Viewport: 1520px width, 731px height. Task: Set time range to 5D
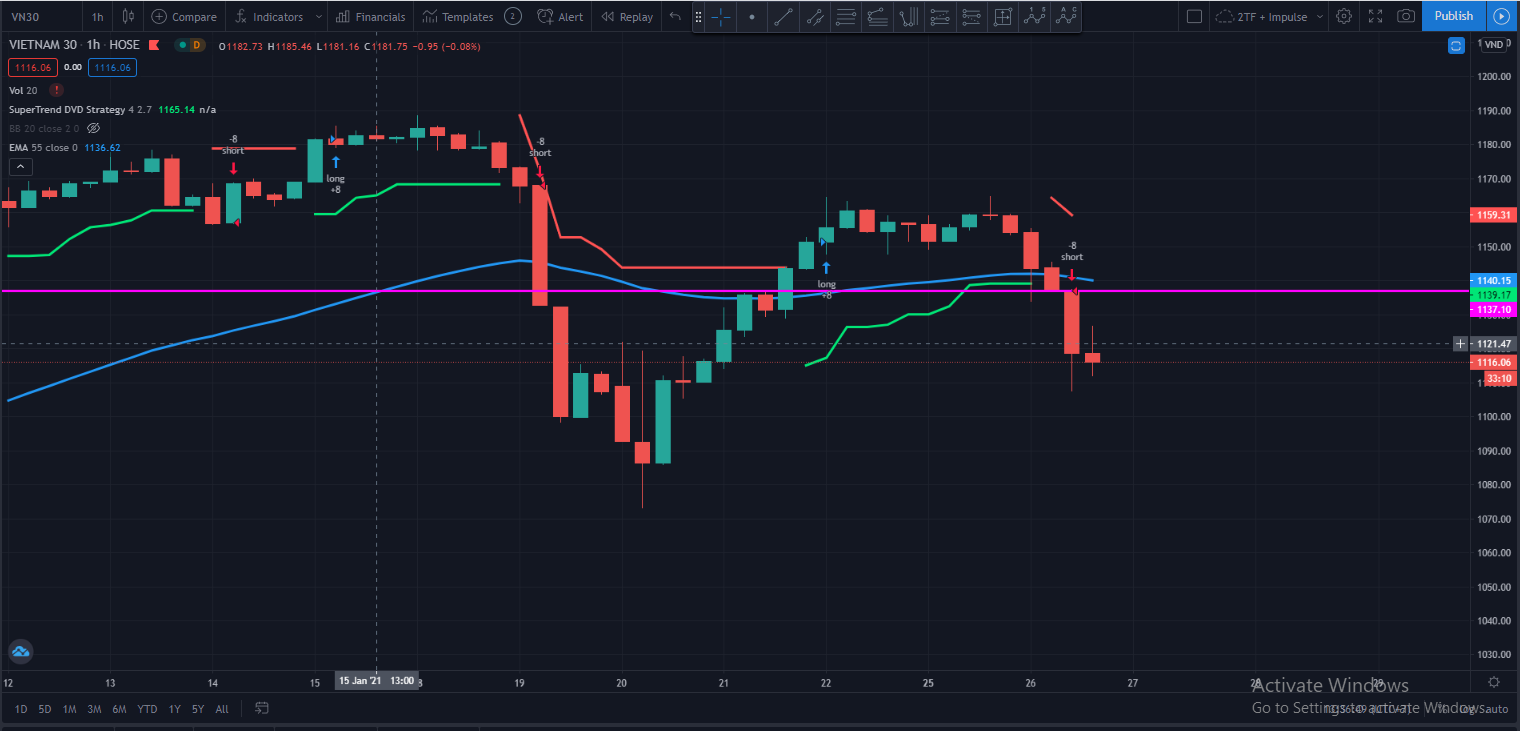(45, 709)
